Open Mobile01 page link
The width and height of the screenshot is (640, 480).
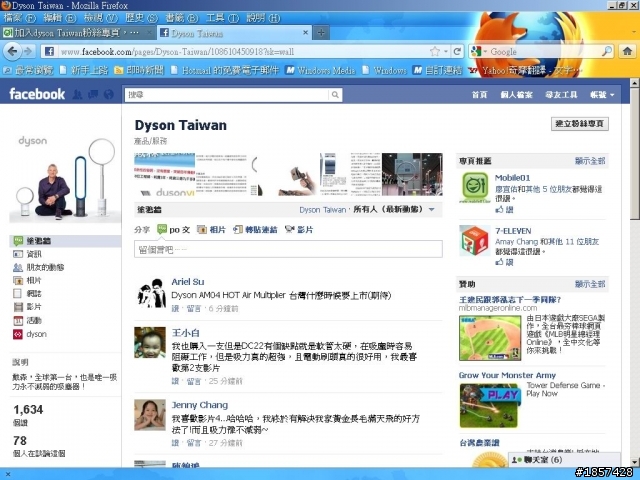tap(512, 178)
